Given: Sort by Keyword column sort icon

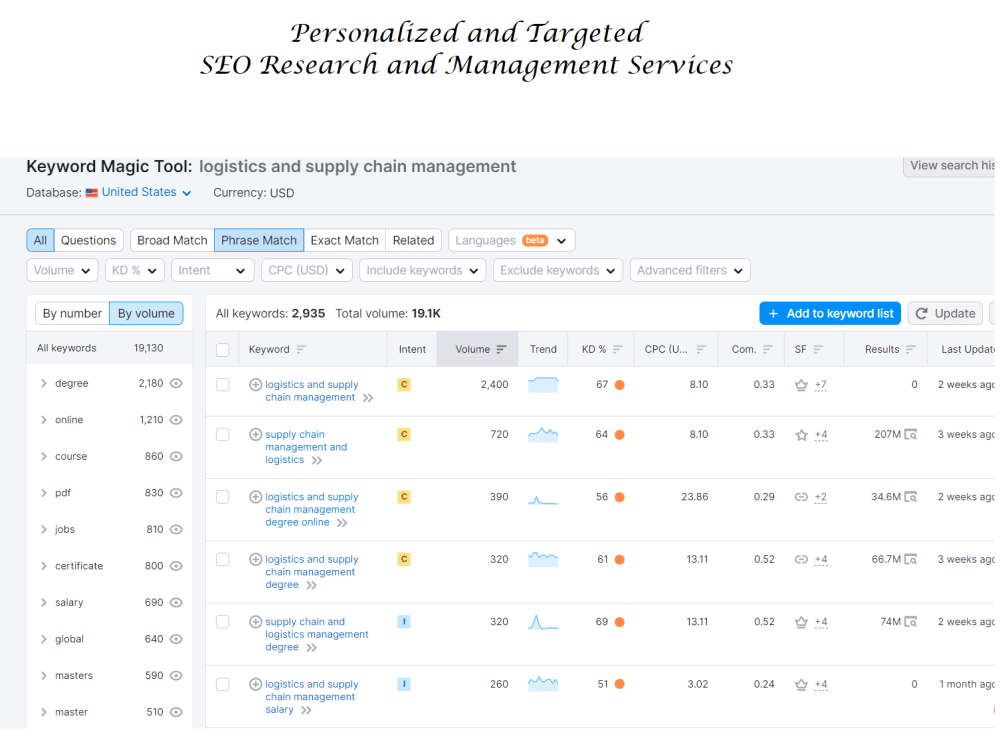Looking at the screenshot, I should 302,349.
